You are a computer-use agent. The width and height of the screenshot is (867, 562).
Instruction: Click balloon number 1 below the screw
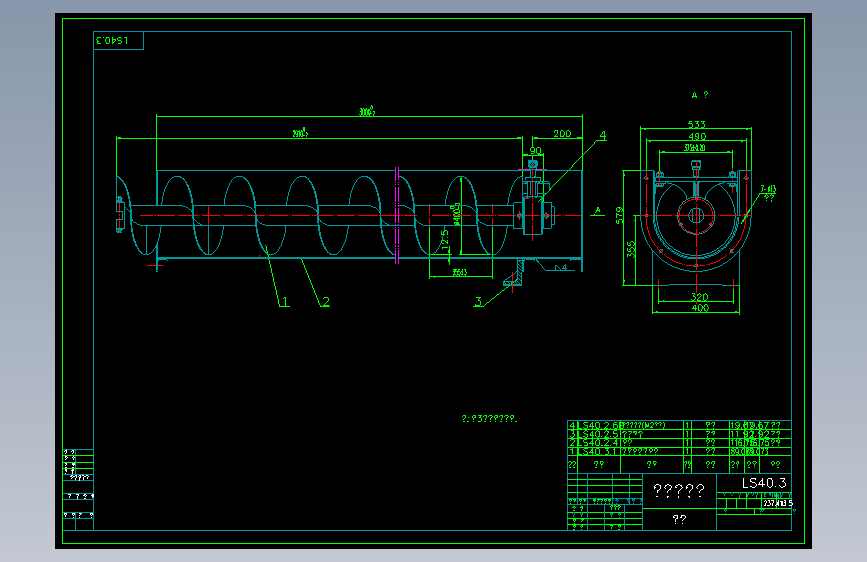pos(285,301)
